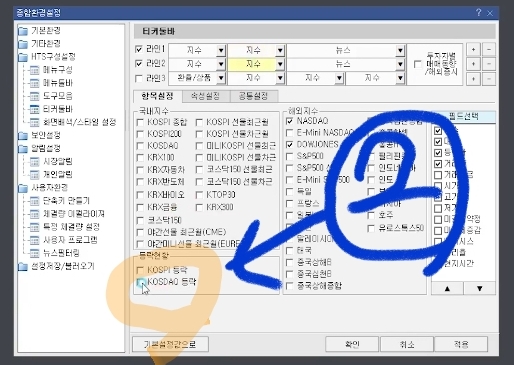Check the 투자자별 매매동향/해외증시 checkbox
Image resolution: width=514 pixels, height=365 pixels.
tap(417, 64)
